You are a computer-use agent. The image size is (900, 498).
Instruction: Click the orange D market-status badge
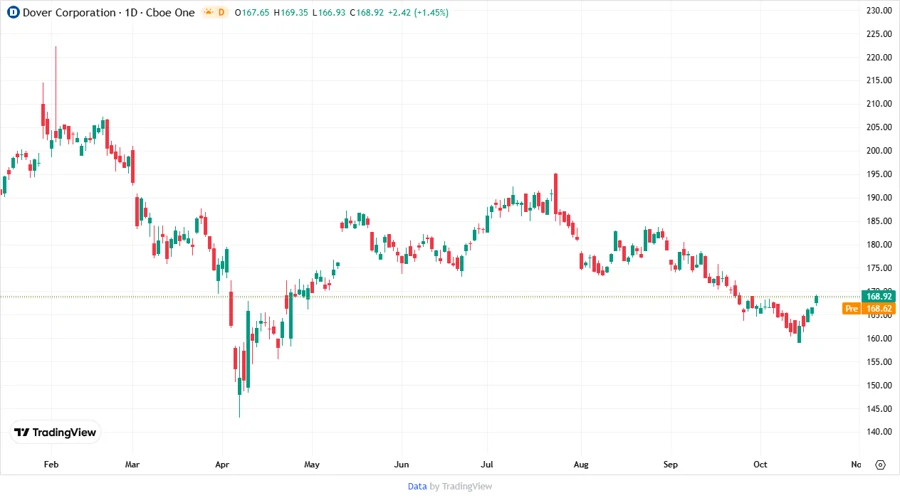tap(215, 12)
